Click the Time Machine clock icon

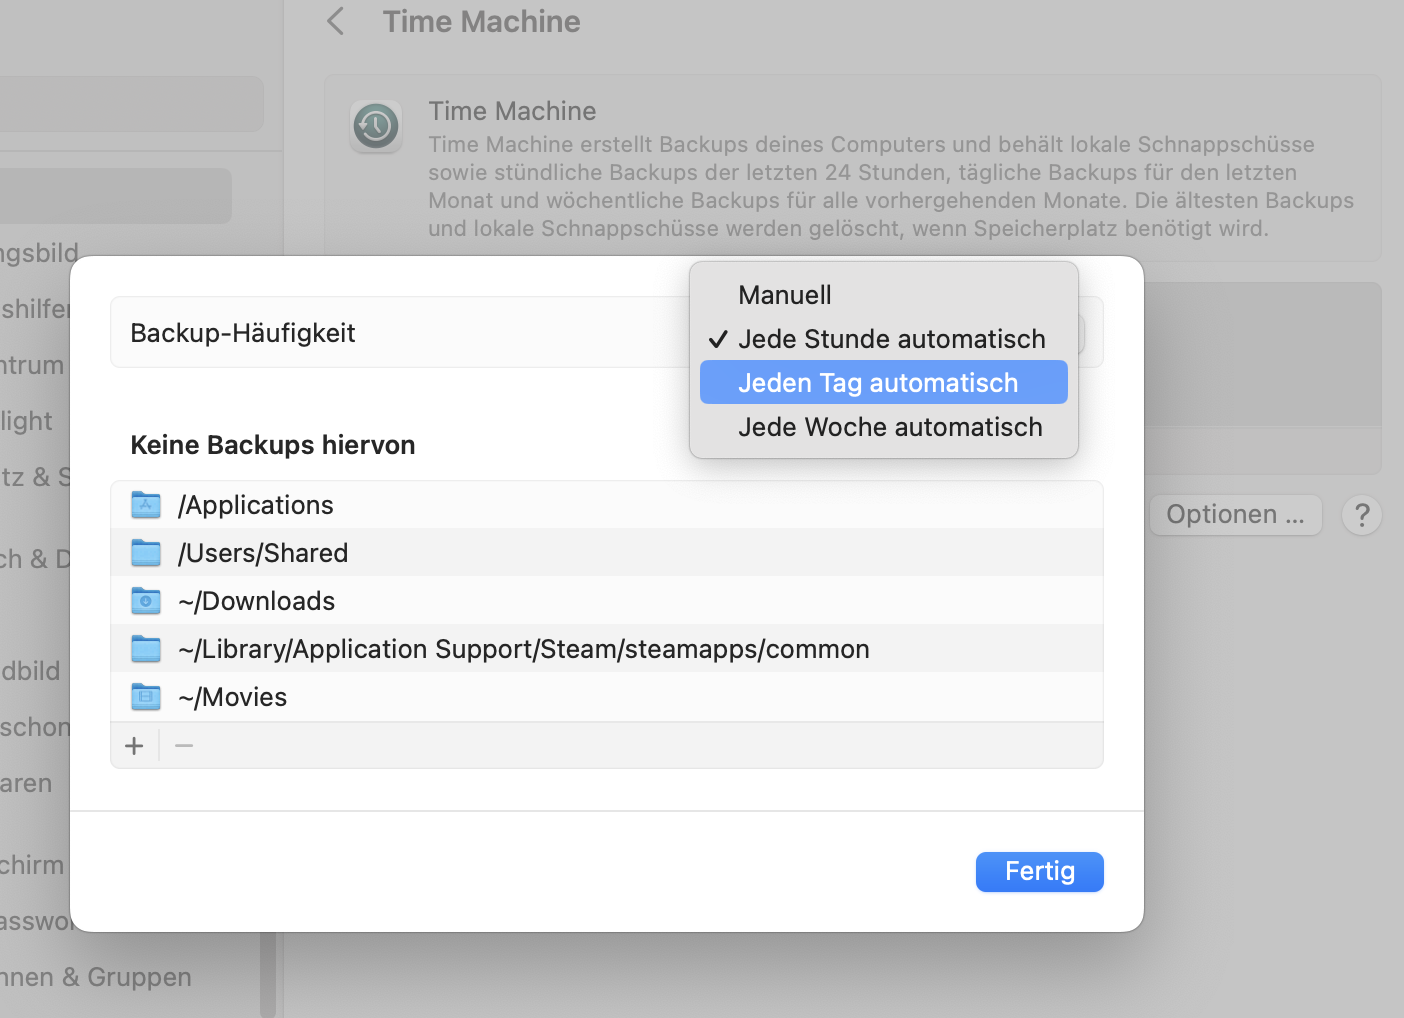[x=376, y=126]
